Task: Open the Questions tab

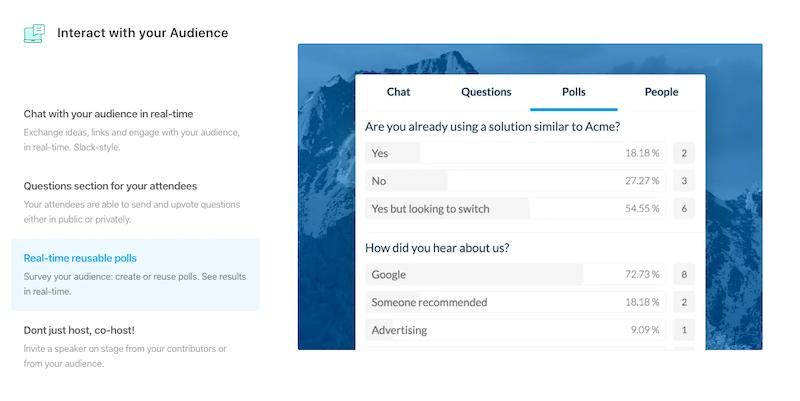Action: click(486, 92)
